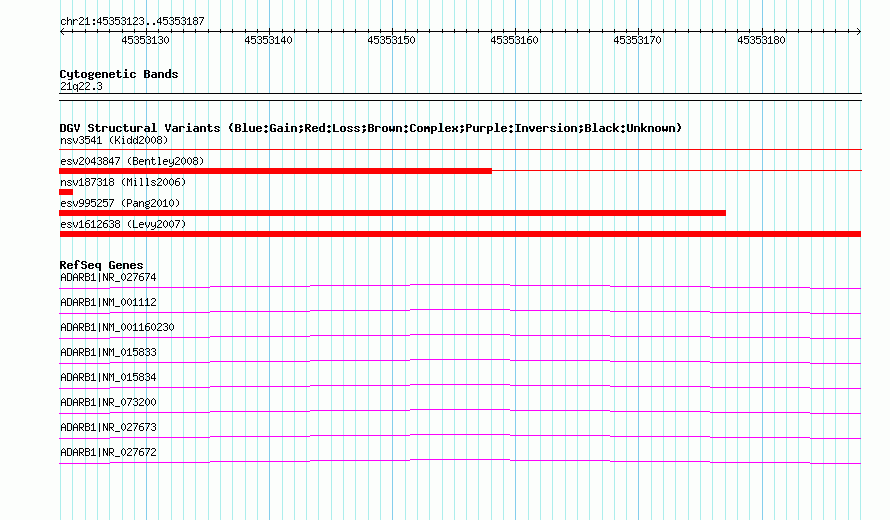Click the Cytogenetic Bands track title
Screen dimensions: 890x520
119,74
